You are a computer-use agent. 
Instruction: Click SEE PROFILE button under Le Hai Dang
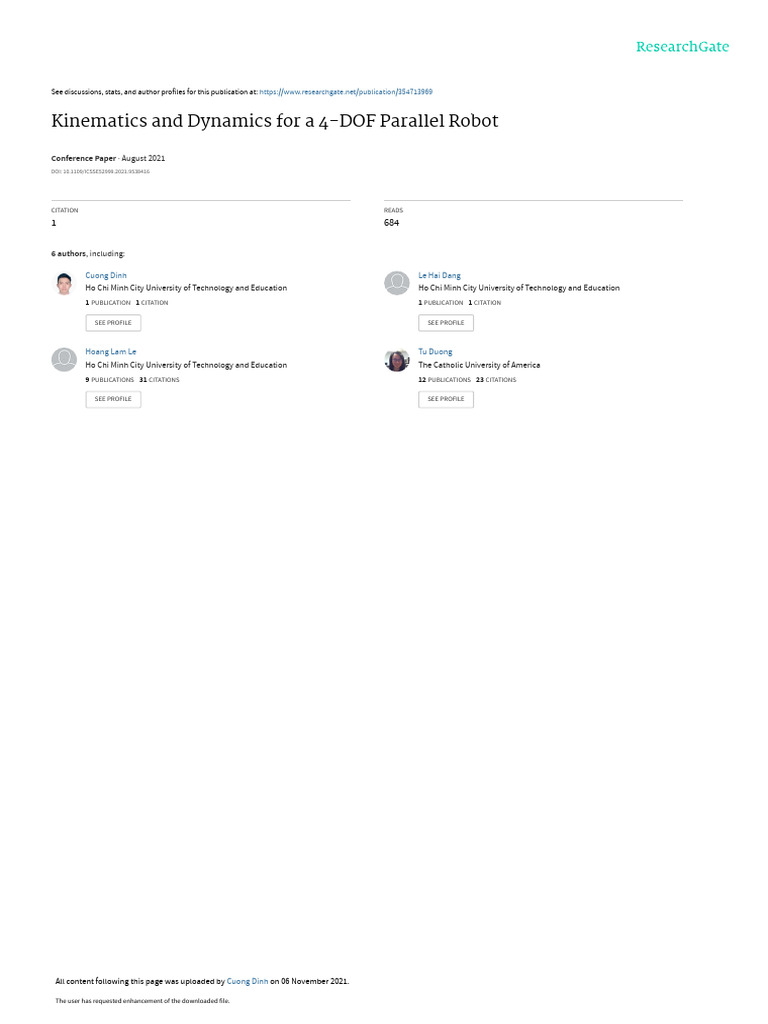click(446, 323)
